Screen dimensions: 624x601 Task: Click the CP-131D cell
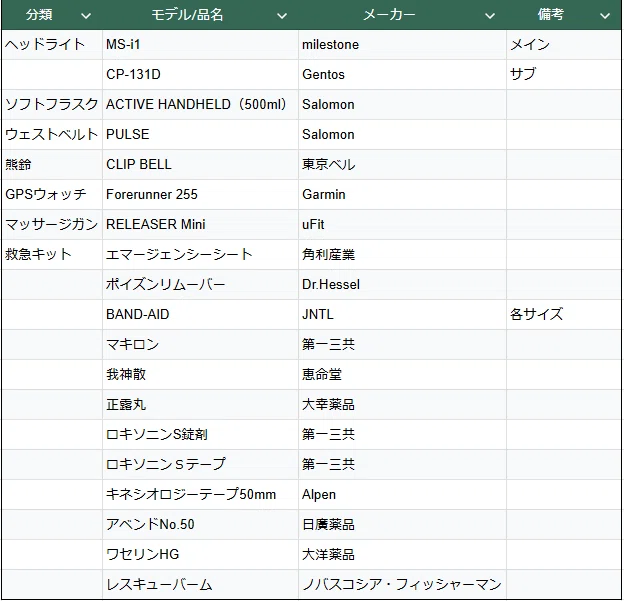[200, 74]
